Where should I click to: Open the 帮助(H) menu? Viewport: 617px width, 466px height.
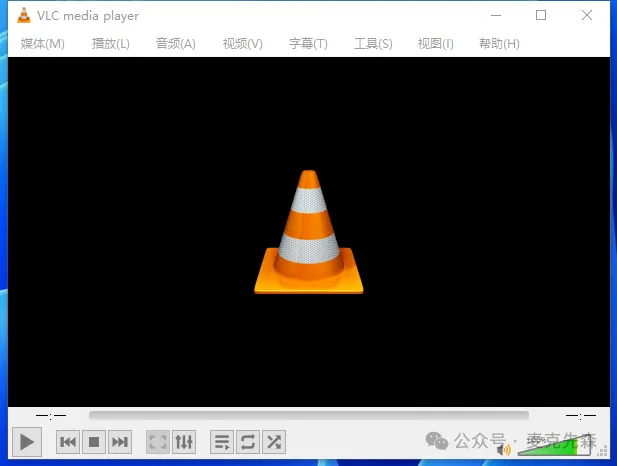pos(499,43)
